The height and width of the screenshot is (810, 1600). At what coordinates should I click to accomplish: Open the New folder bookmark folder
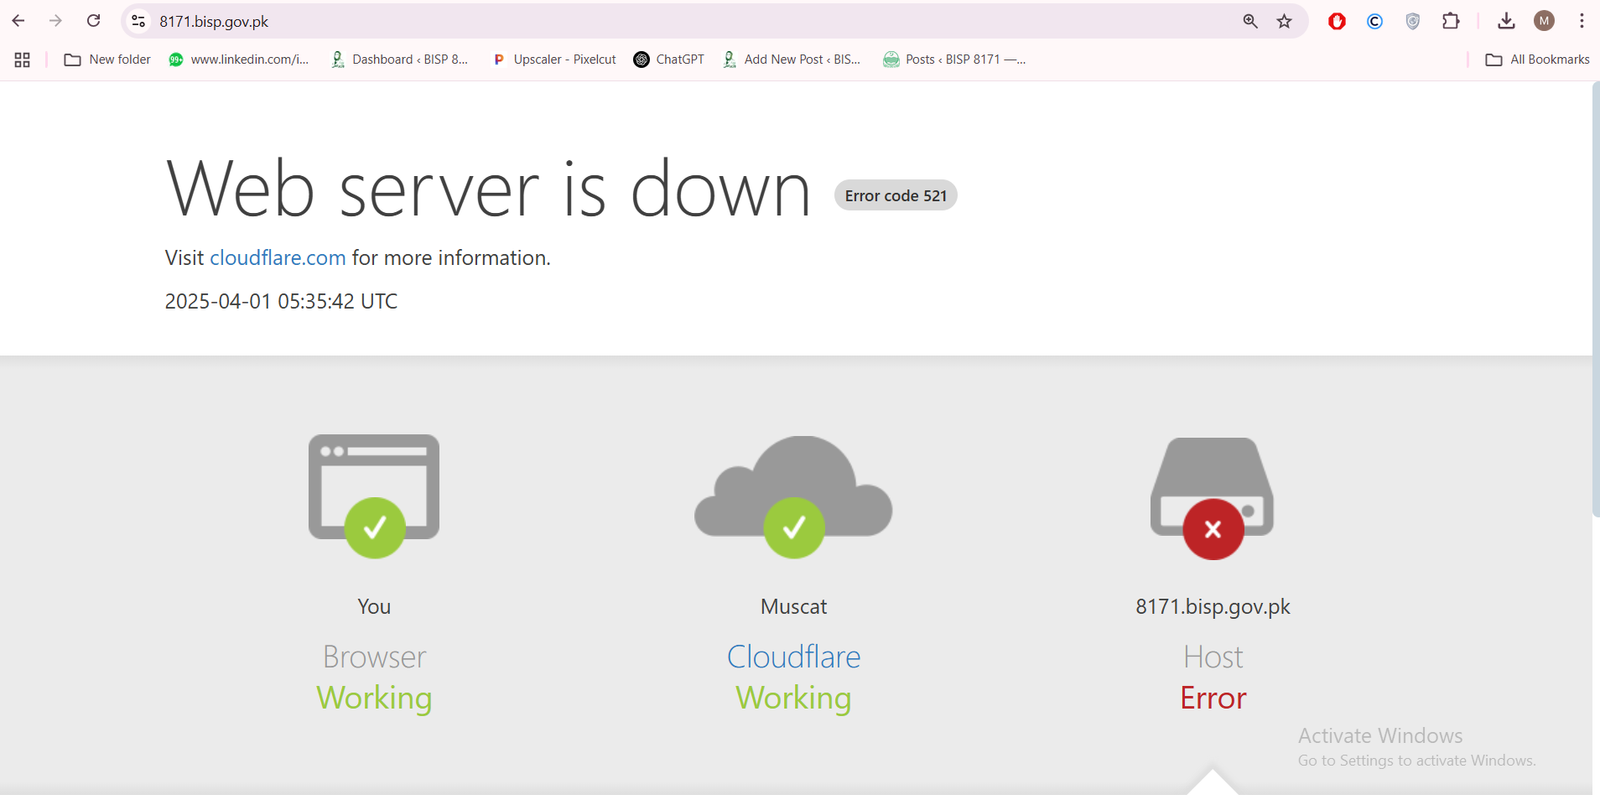click(x=107, y=60)
